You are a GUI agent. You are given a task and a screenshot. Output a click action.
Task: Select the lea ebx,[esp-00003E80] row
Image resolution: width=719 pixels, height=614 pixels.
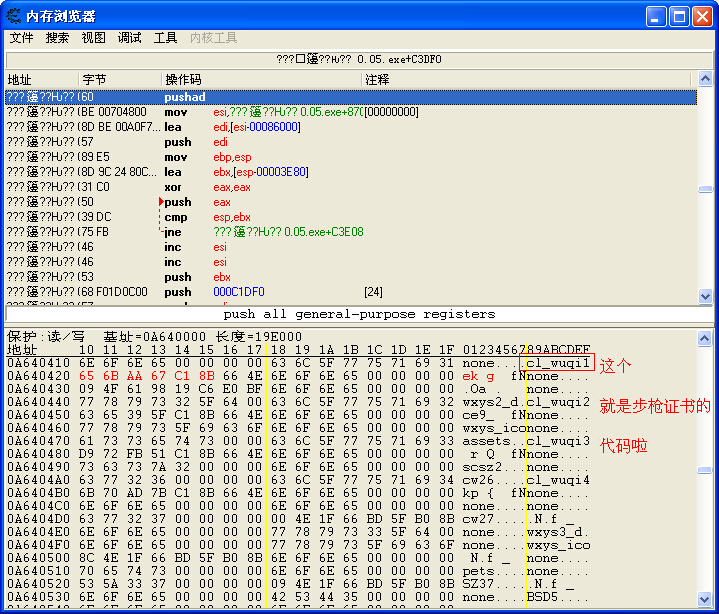coord(351,172)
